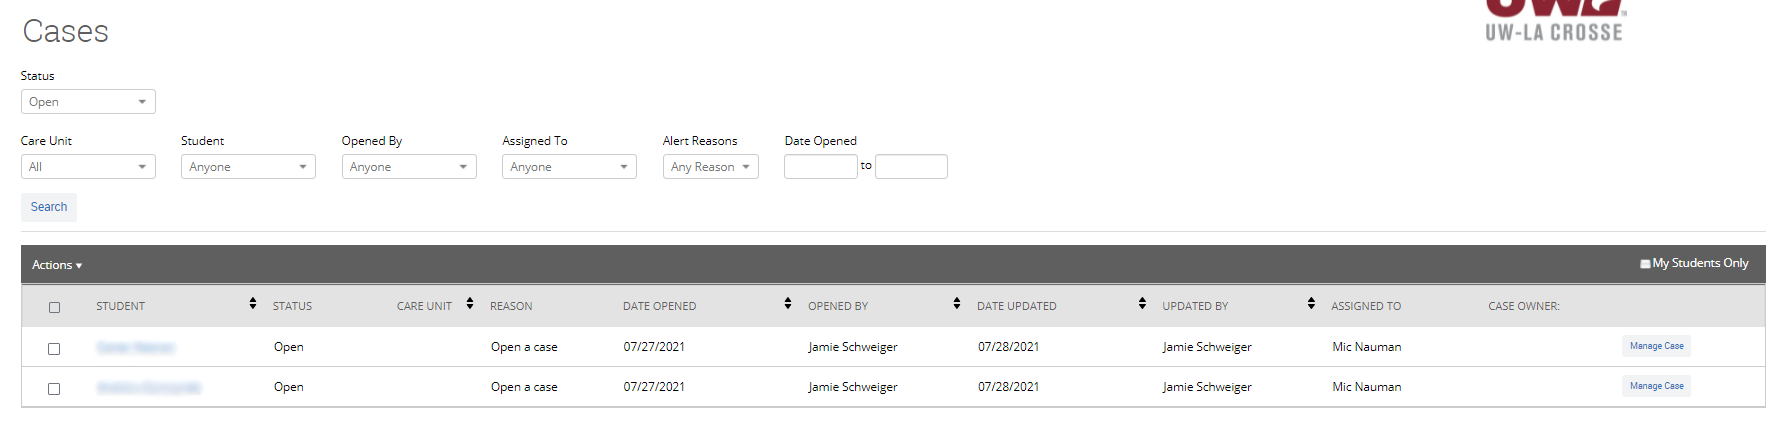Screen dimensions: 1782x425
Task: Toggle My Students Only checkbox
Action: (x=1645, y=264)
